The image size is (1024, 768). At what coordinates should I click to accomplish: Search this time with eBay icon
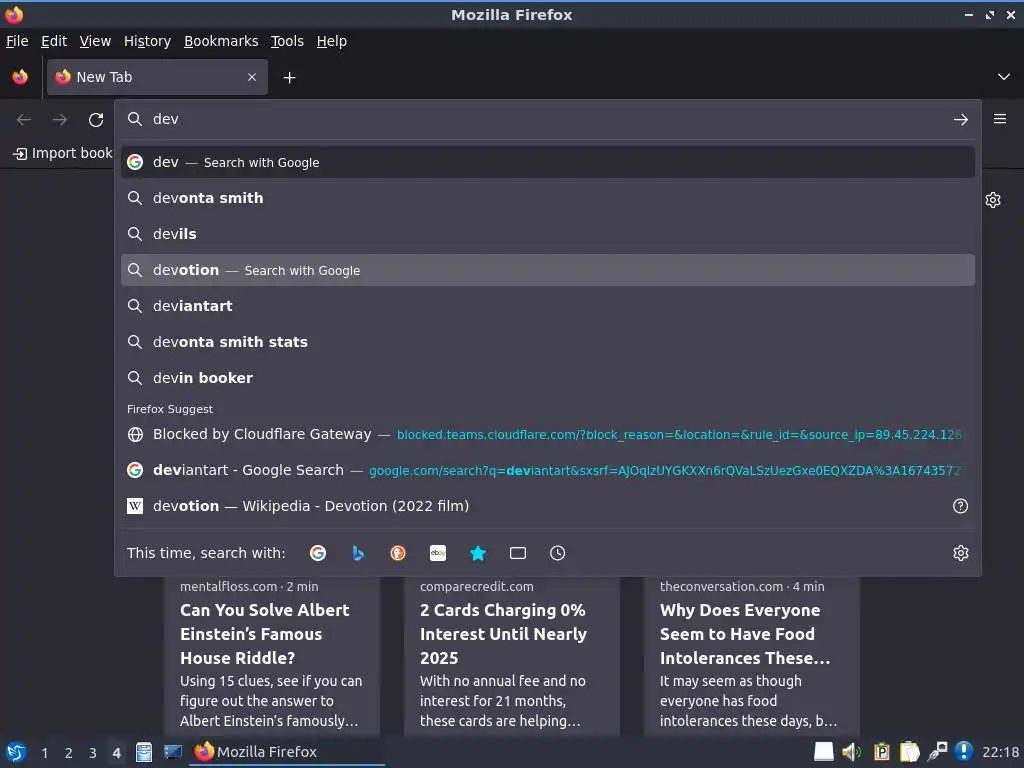(438, 553)
